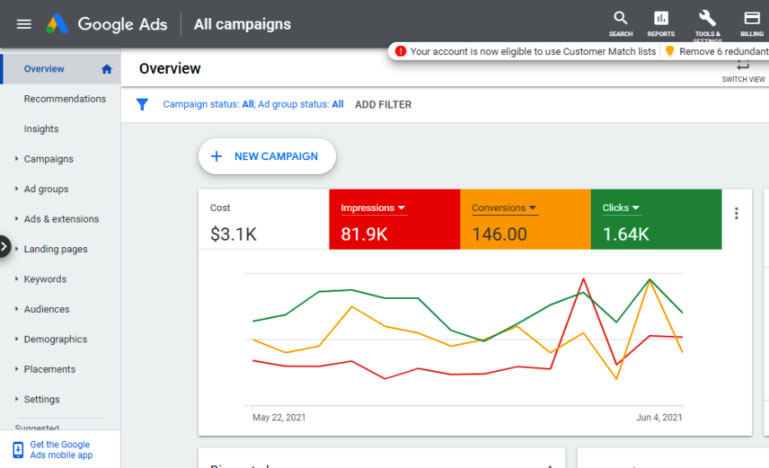Click the ADD FILTER button

[x=383, y=104]
